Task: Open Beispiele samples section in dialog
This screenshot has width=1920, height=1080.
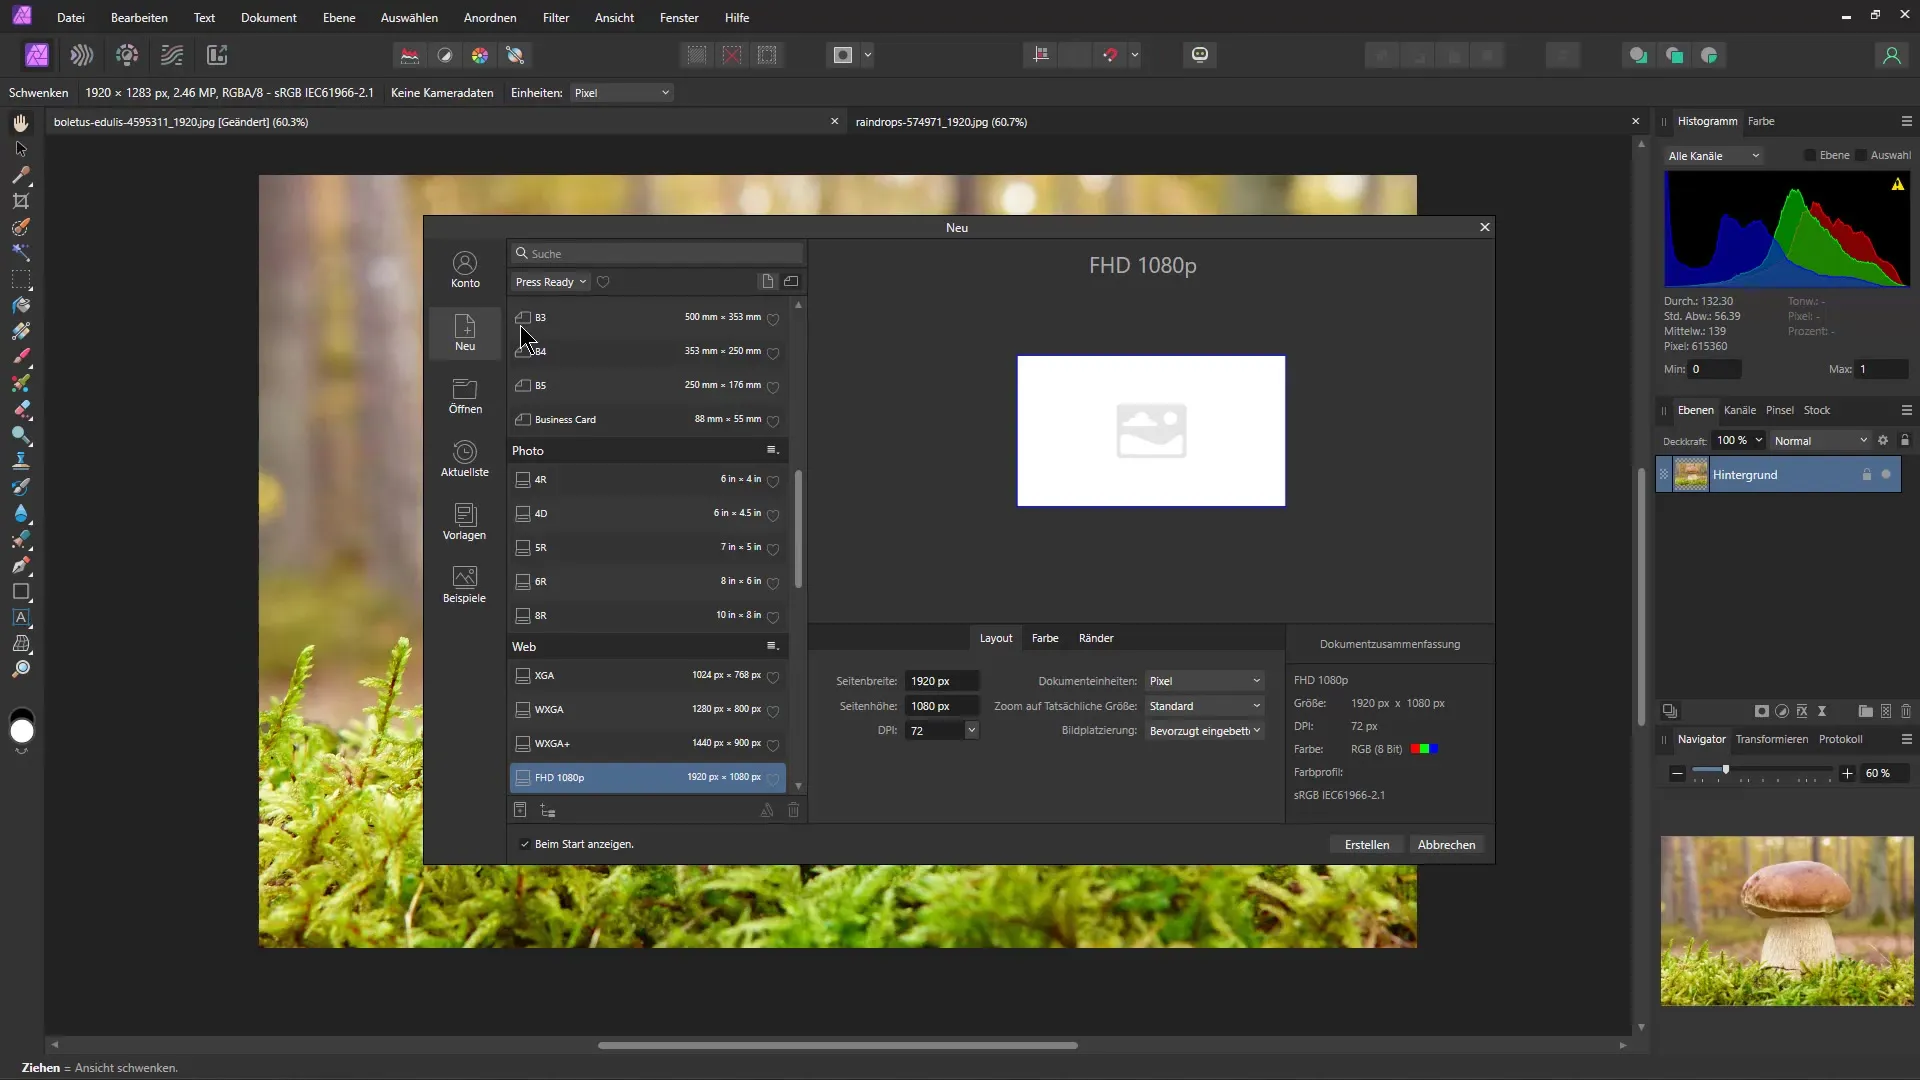Action: pyautogui.click(x=465, y=584)
